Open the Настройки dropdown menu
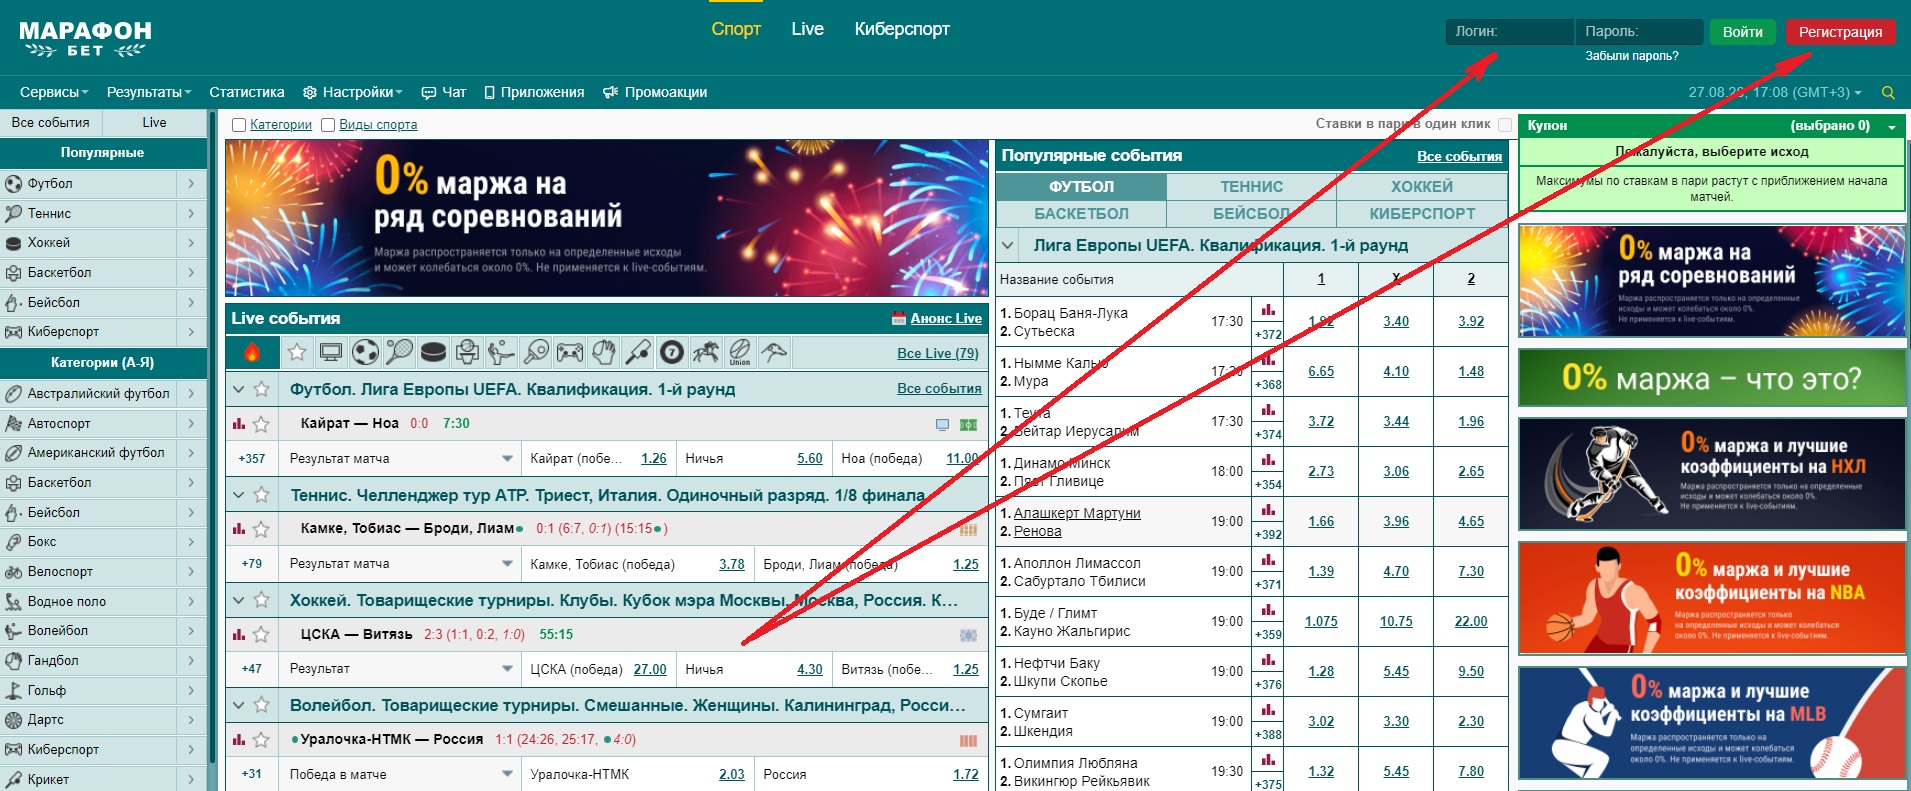Screen dimensions: 1911x791 353,92
